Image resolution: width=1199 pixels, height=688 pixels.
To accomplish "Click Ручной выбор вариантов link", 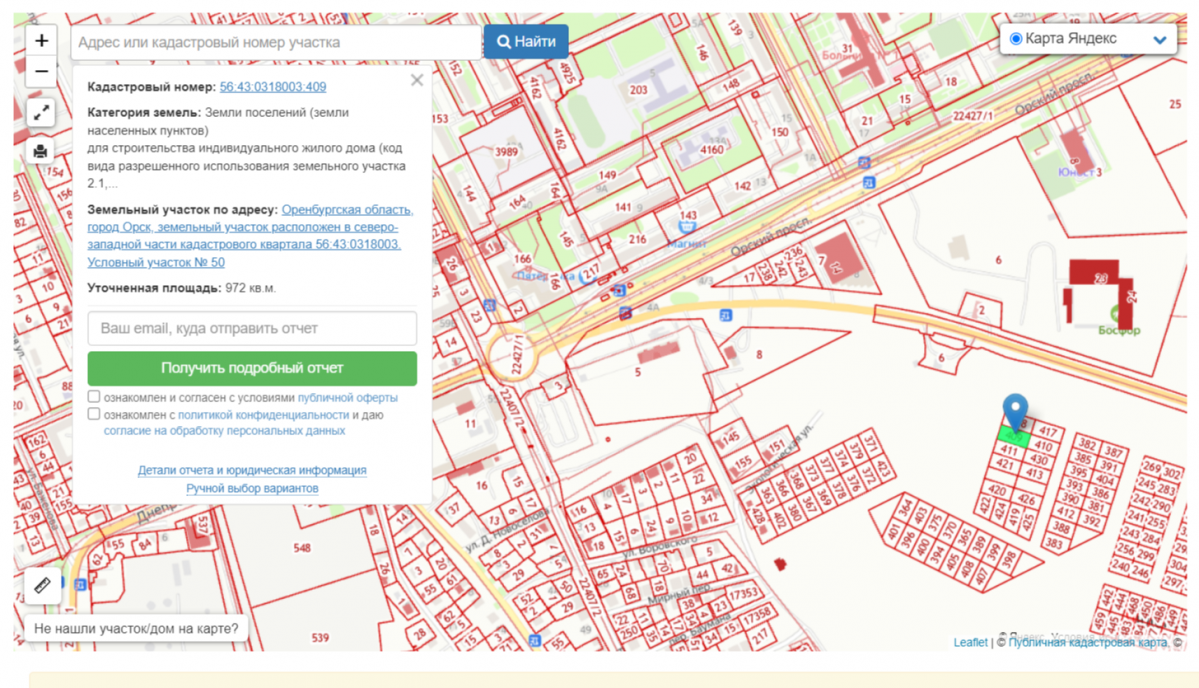I will pos(252,488).
